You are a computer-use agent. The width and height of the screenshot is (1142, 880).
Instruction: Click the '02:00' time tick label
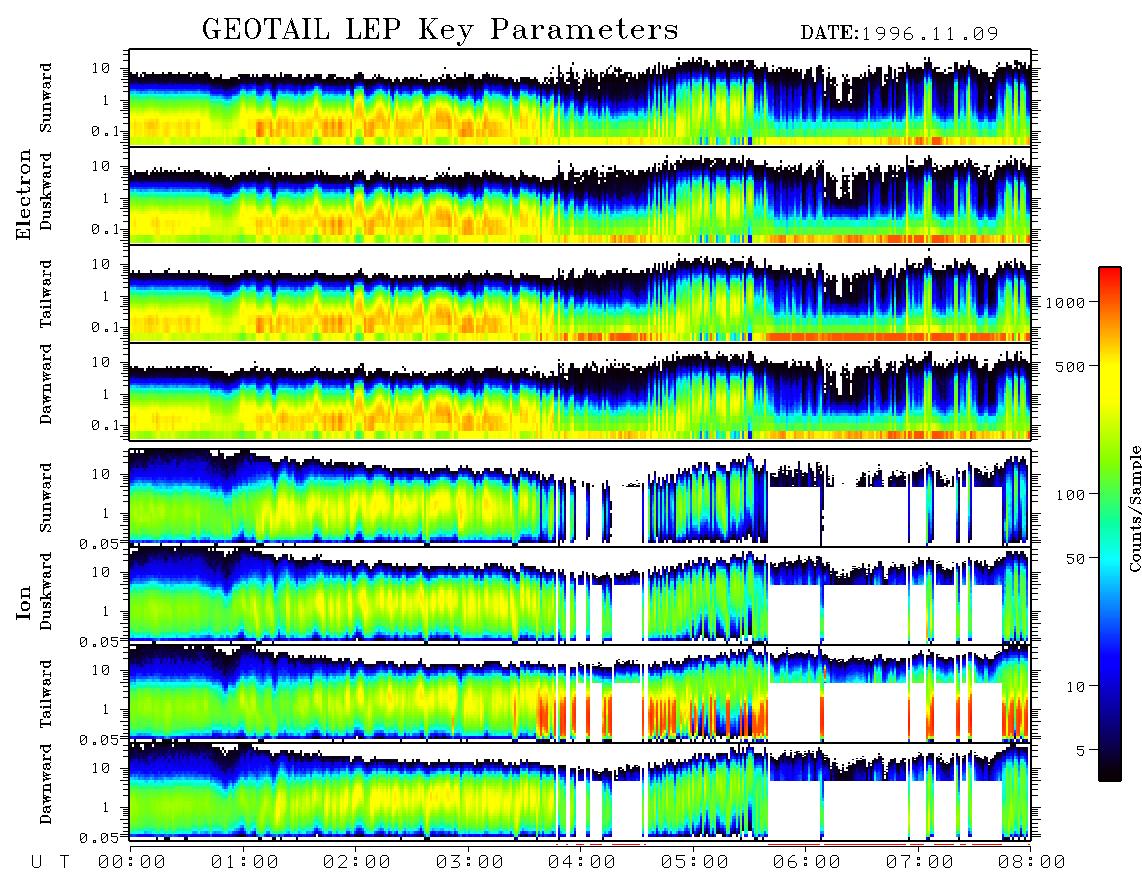click(x=357, y=863)
